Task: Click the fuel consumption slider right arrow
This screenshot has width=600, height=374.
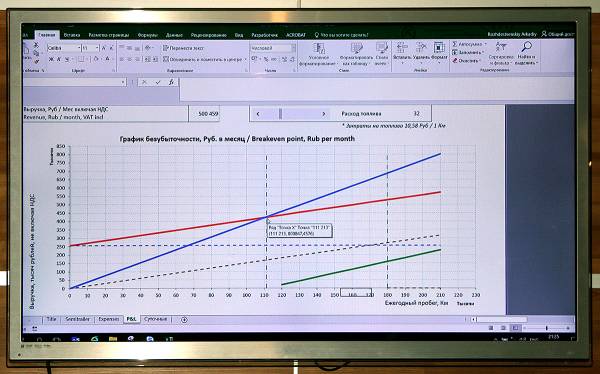Action: [x=324, y=114]
